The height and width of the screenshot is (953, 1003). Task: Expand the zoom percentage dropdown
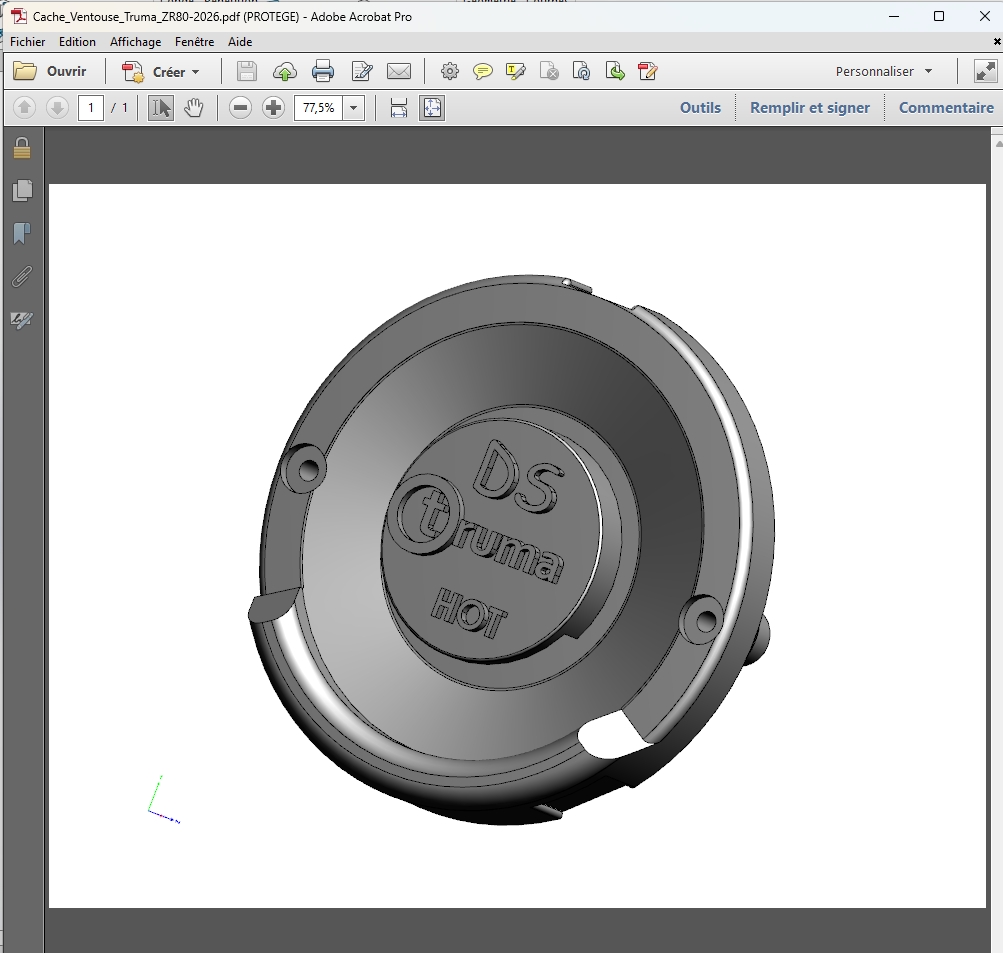tap(354, 108)
